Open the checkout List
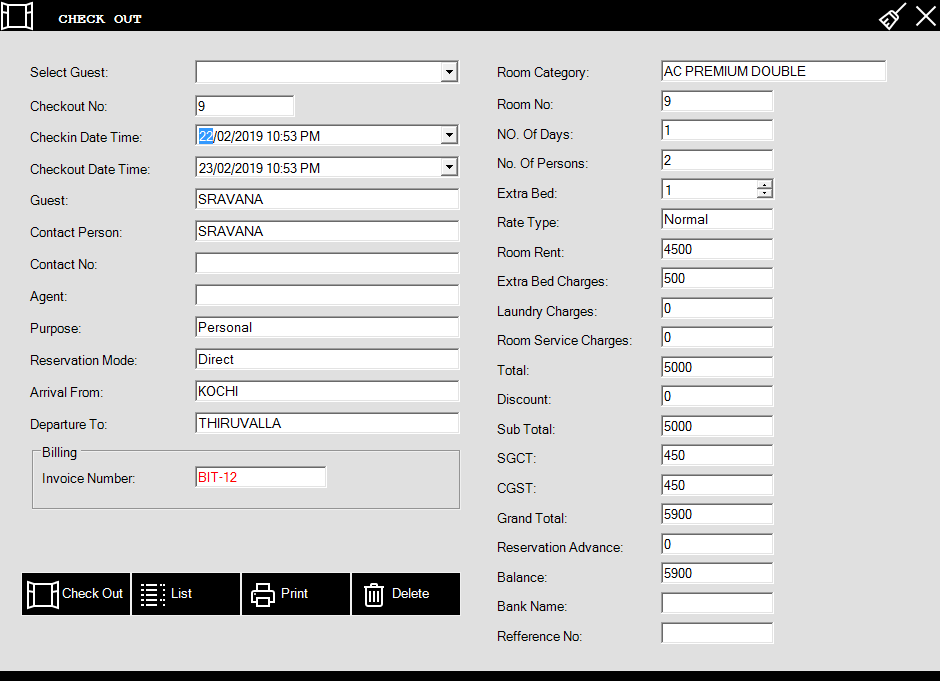The width and height of the screenshot is (940, 681). click(186, 594)
